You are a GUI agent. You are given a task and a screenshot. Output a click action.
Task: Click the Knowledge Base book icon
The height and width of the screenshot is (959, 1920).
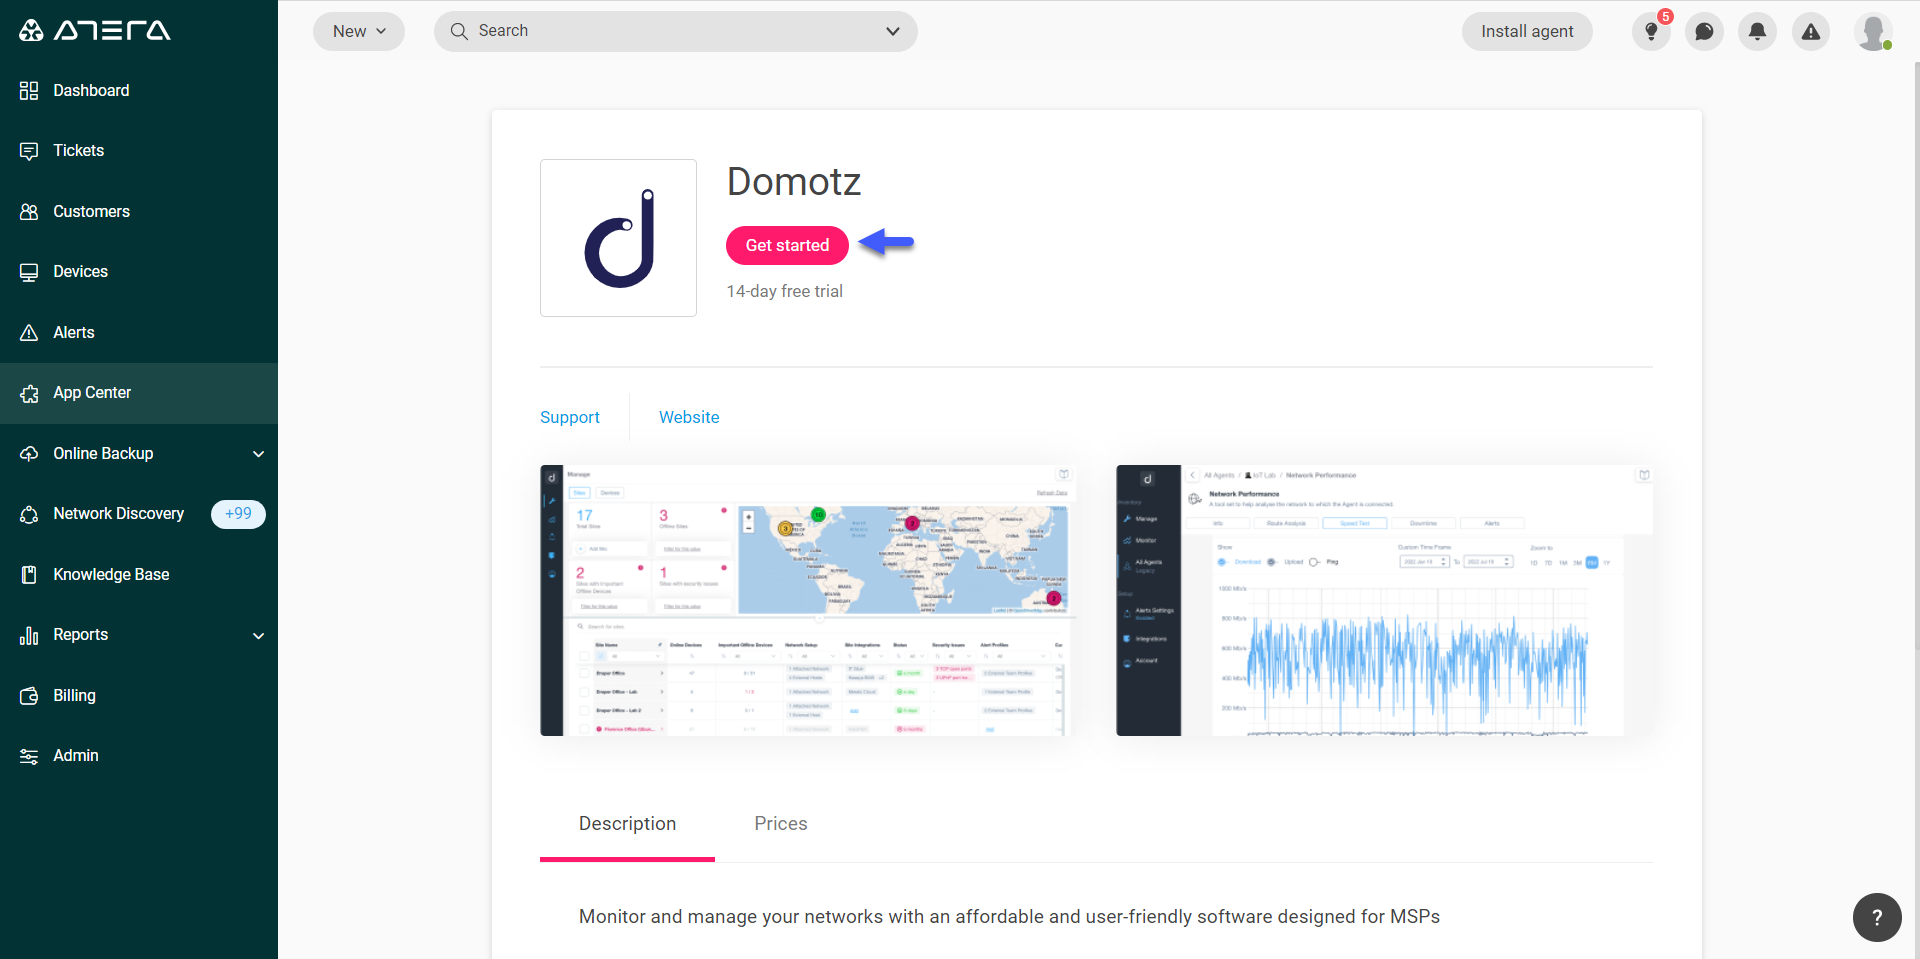pos(29,575)
